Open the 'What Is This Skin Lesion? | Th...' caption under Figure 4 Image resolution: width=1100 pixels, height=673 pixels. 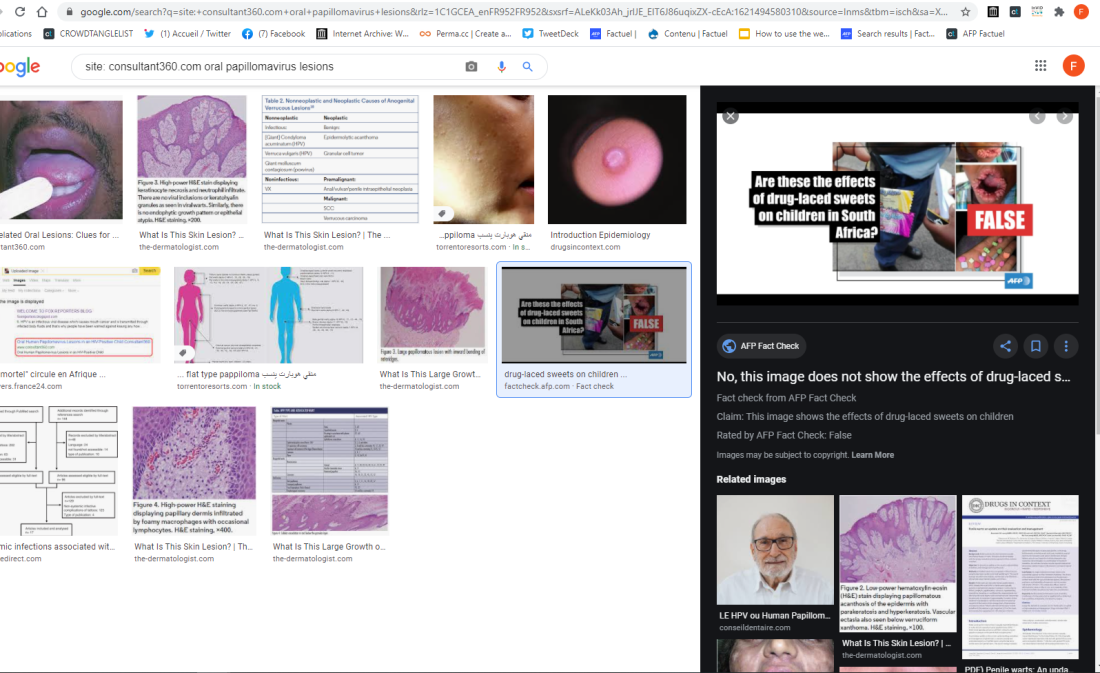[193, 547]
